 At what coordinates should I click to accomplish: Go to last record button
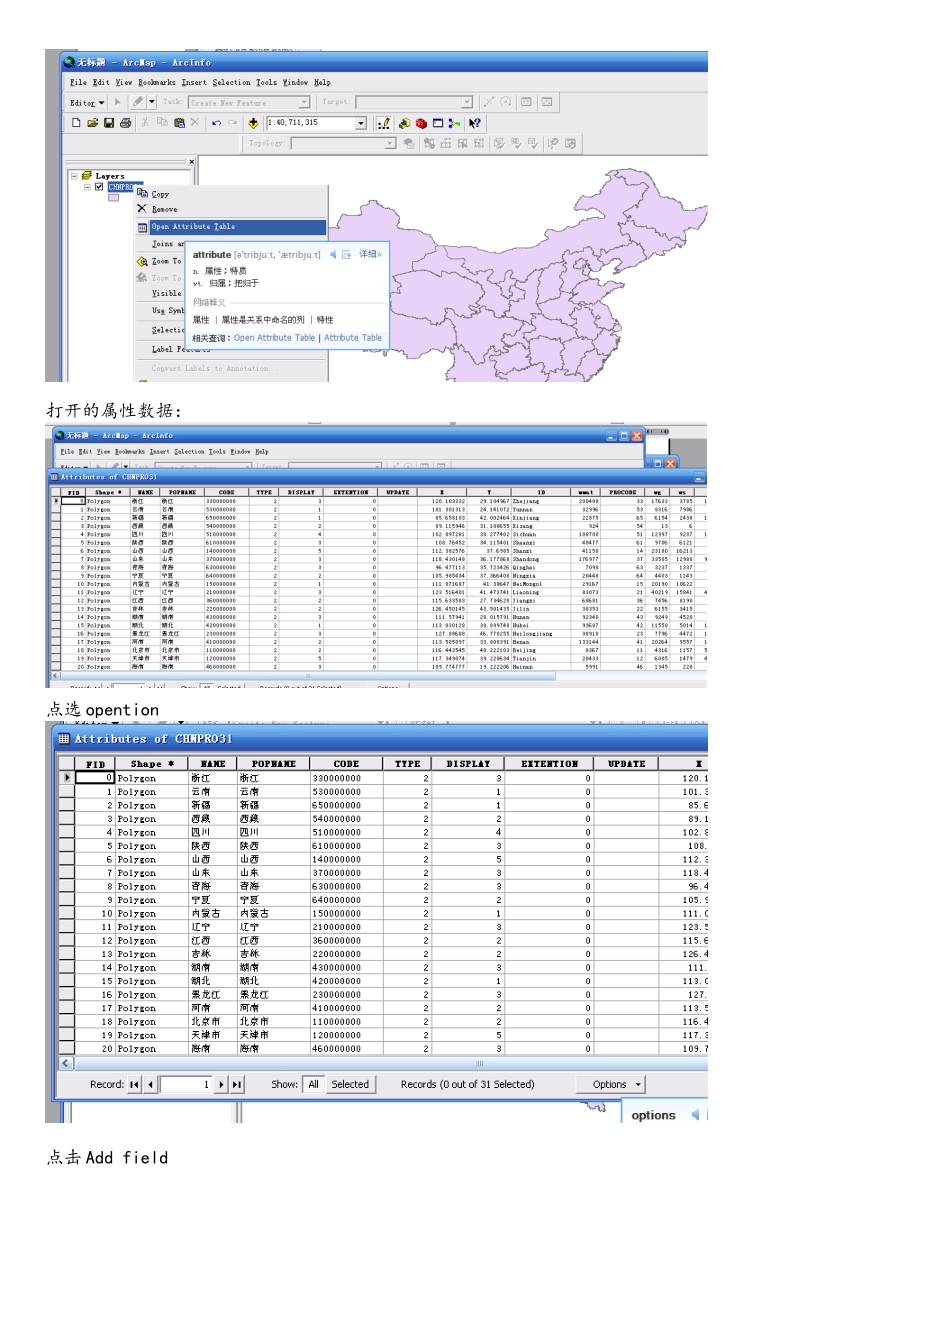[237, 1084]
